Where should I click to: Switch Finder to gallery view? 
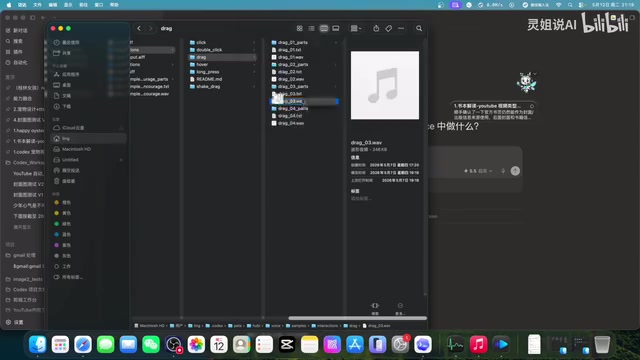pos(336,28)
